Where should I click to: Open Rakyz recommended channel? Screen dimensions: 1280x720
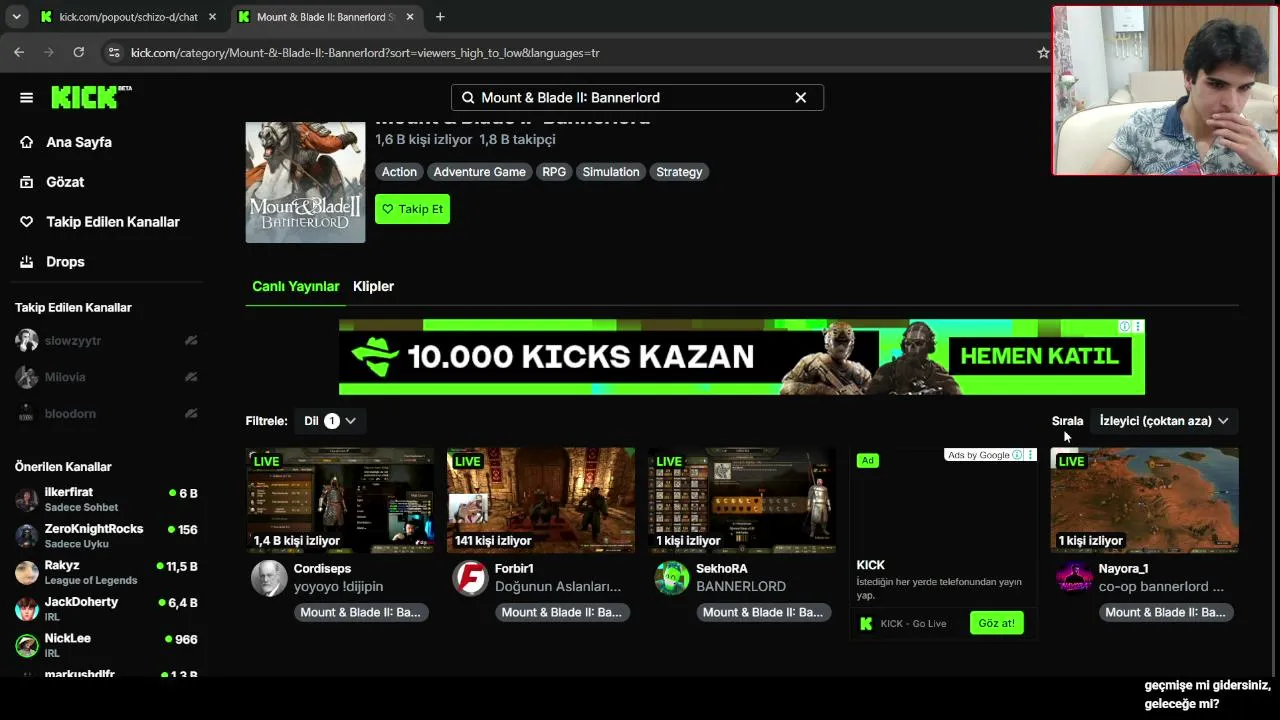(x=106, y=573)
